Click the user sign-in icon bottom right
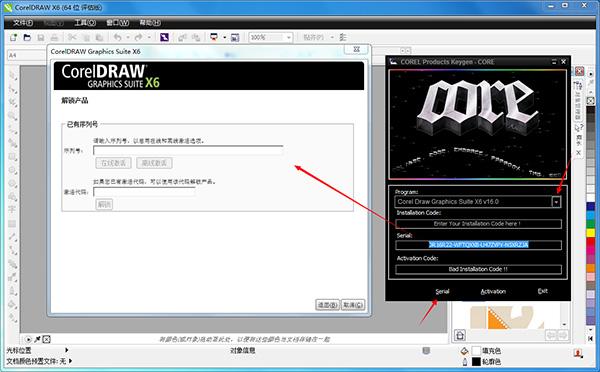The height and width of the screenshot is (372, 600). click(578, 354)
